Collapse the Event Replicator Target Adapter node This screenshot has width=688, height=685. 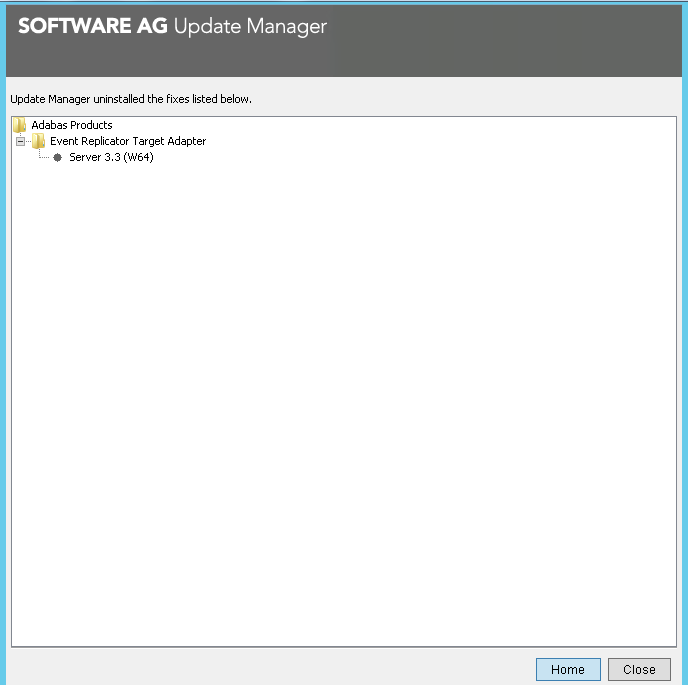[20, 141]
